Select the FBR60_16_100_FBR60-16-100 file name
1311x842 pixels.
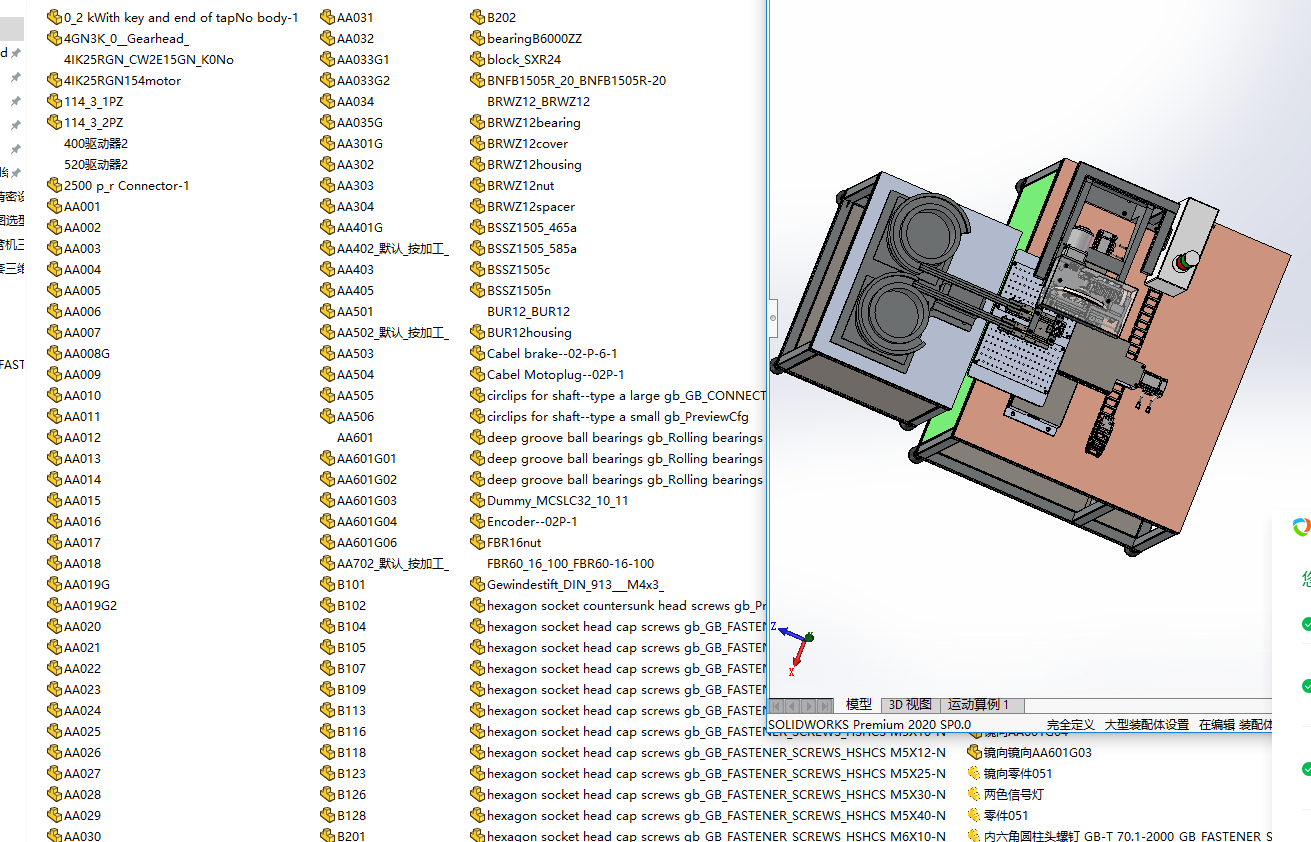click(x=570, y=564)
